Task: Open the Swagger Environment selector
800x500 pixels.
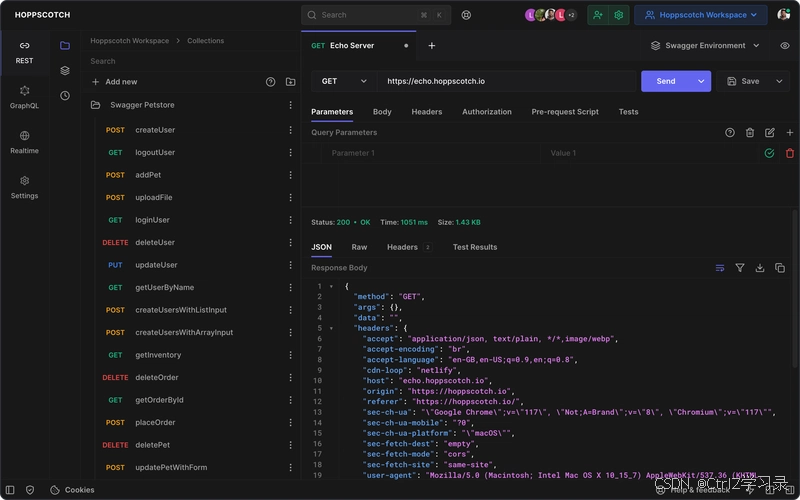Action: click(x=705, y=45)
